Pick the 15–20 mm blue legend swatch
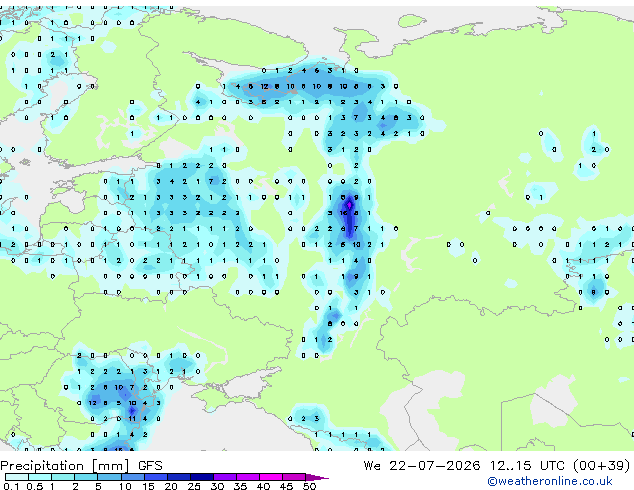Image resolution: width=634 pixels, height=490 pixels. coord(155,477)
